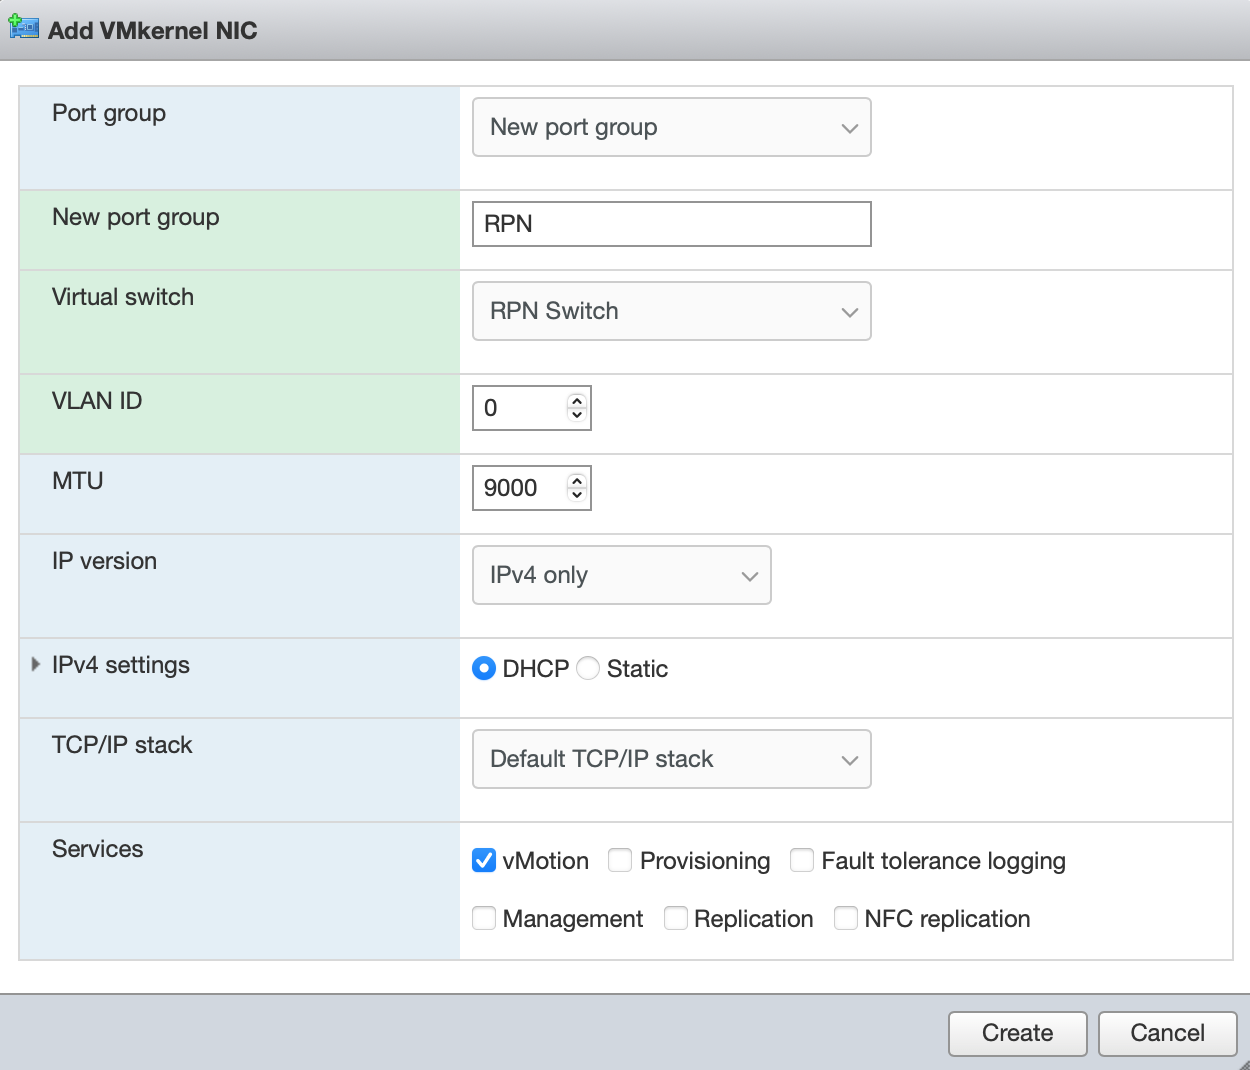Enable the Management service checkbox
Viewport: 1250px width, 1070px height.
484,918
